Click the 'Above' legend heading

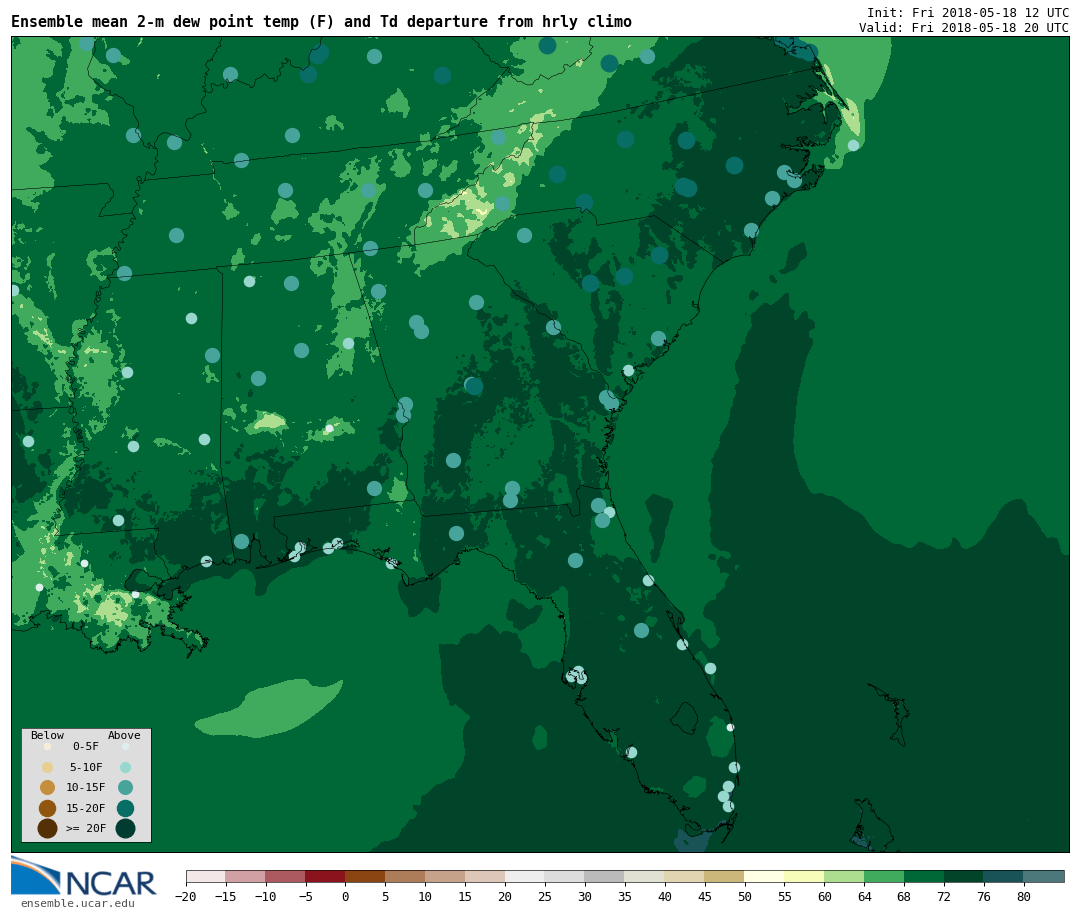[124, 735]
